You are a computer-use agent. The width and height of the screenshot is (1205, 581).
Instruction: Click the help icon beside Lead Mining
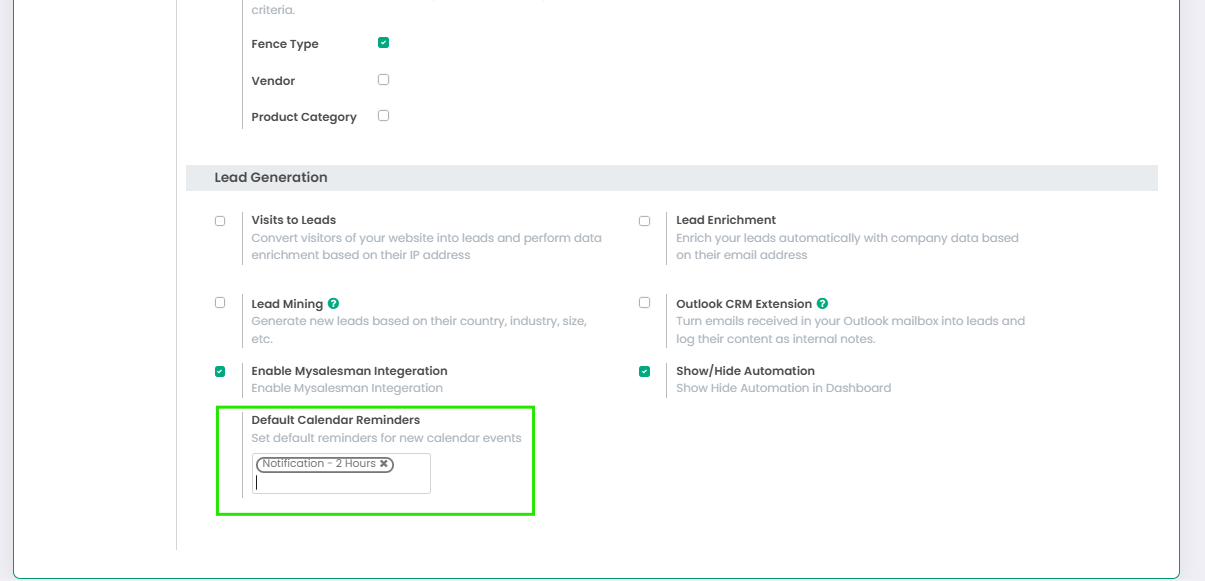[x=333, y=304]
